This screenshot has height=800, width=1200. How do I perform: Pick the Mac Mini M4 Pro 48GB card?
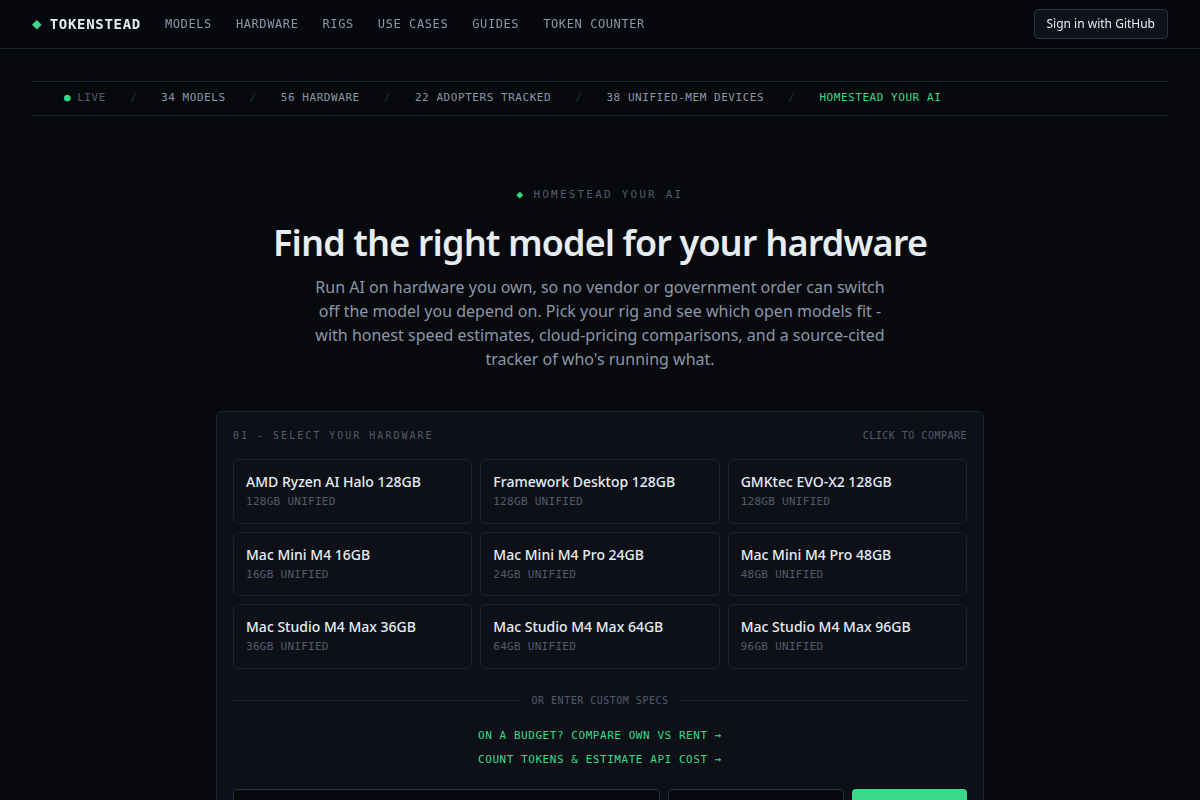pos(847,564)
